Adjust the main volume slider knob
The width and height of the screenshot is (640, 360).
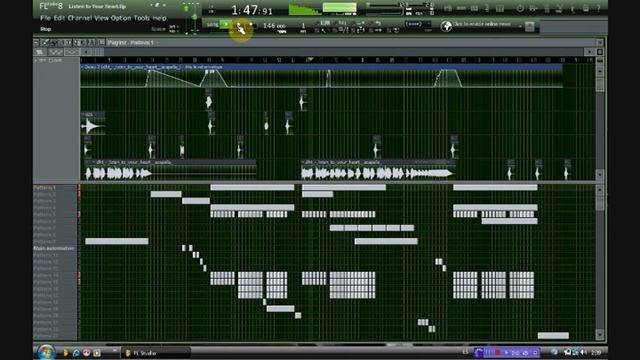[x=186, y=8]
